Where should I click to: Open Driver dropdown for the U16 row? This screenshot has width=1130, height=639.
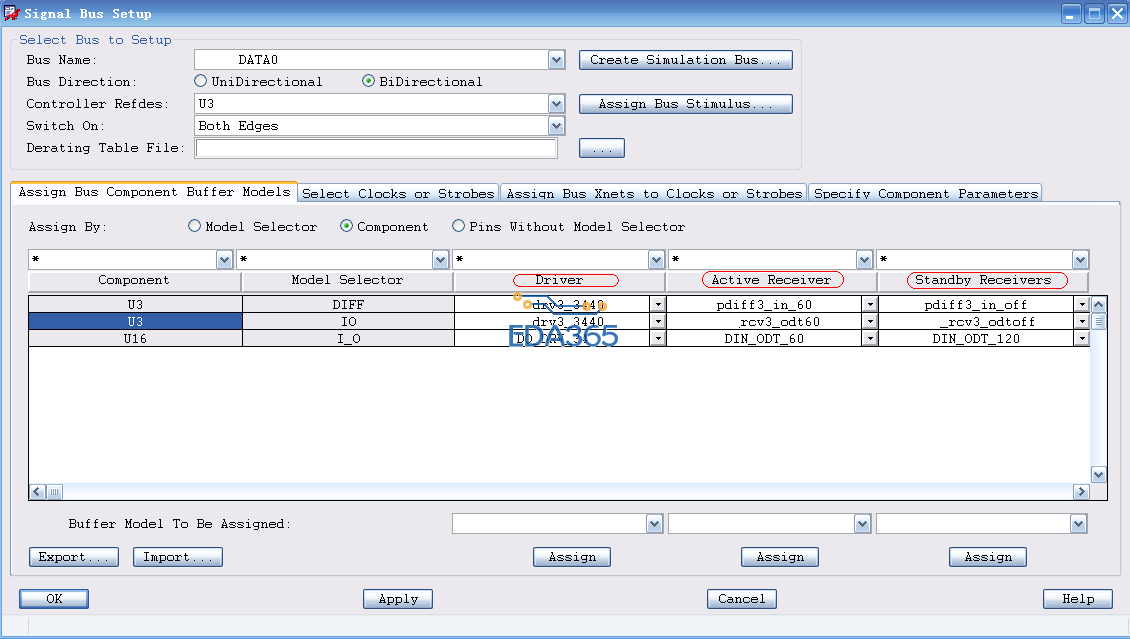coord(658,338)
